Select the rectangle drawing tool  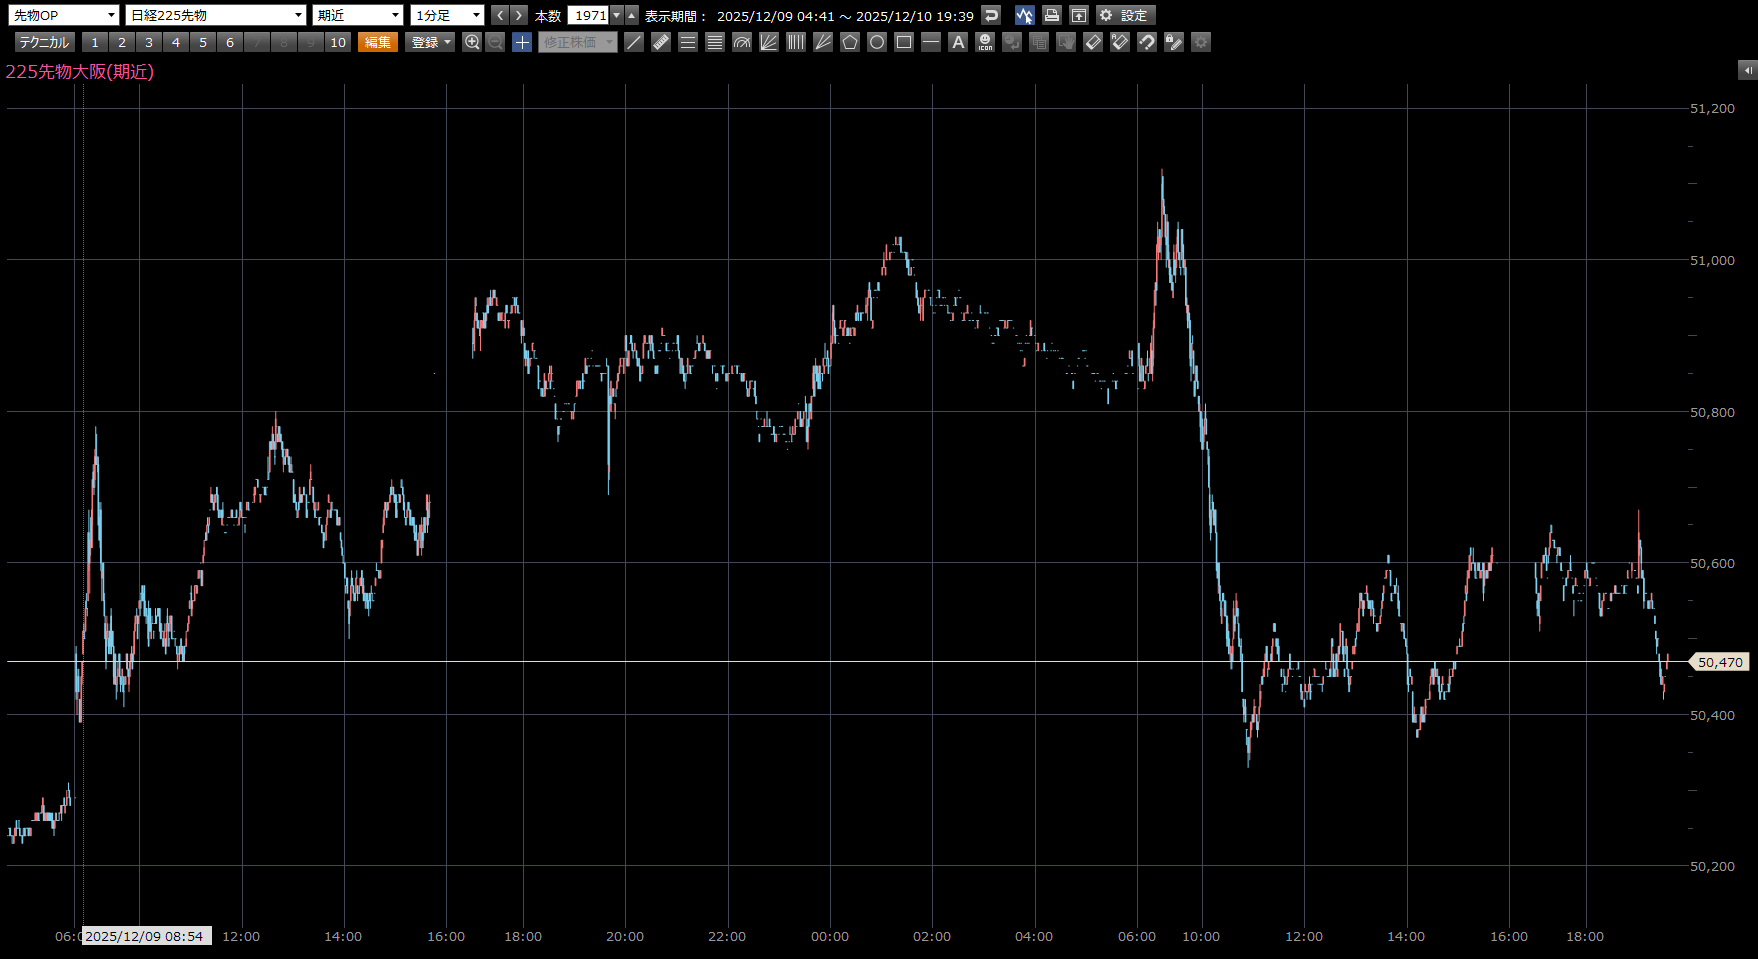coord(904,42)
